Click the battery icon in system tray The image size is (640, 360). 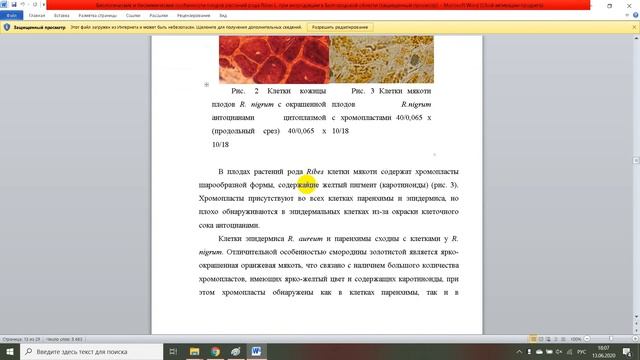(549, 351)
